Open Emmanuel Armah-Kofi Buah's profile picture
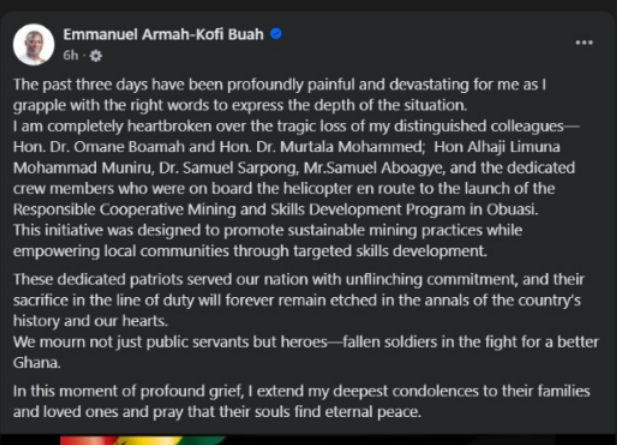 (33, 44)
